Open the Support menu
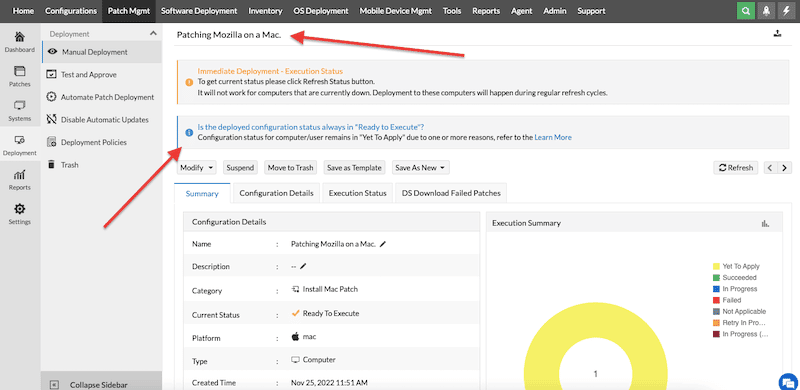 (591, 11)
